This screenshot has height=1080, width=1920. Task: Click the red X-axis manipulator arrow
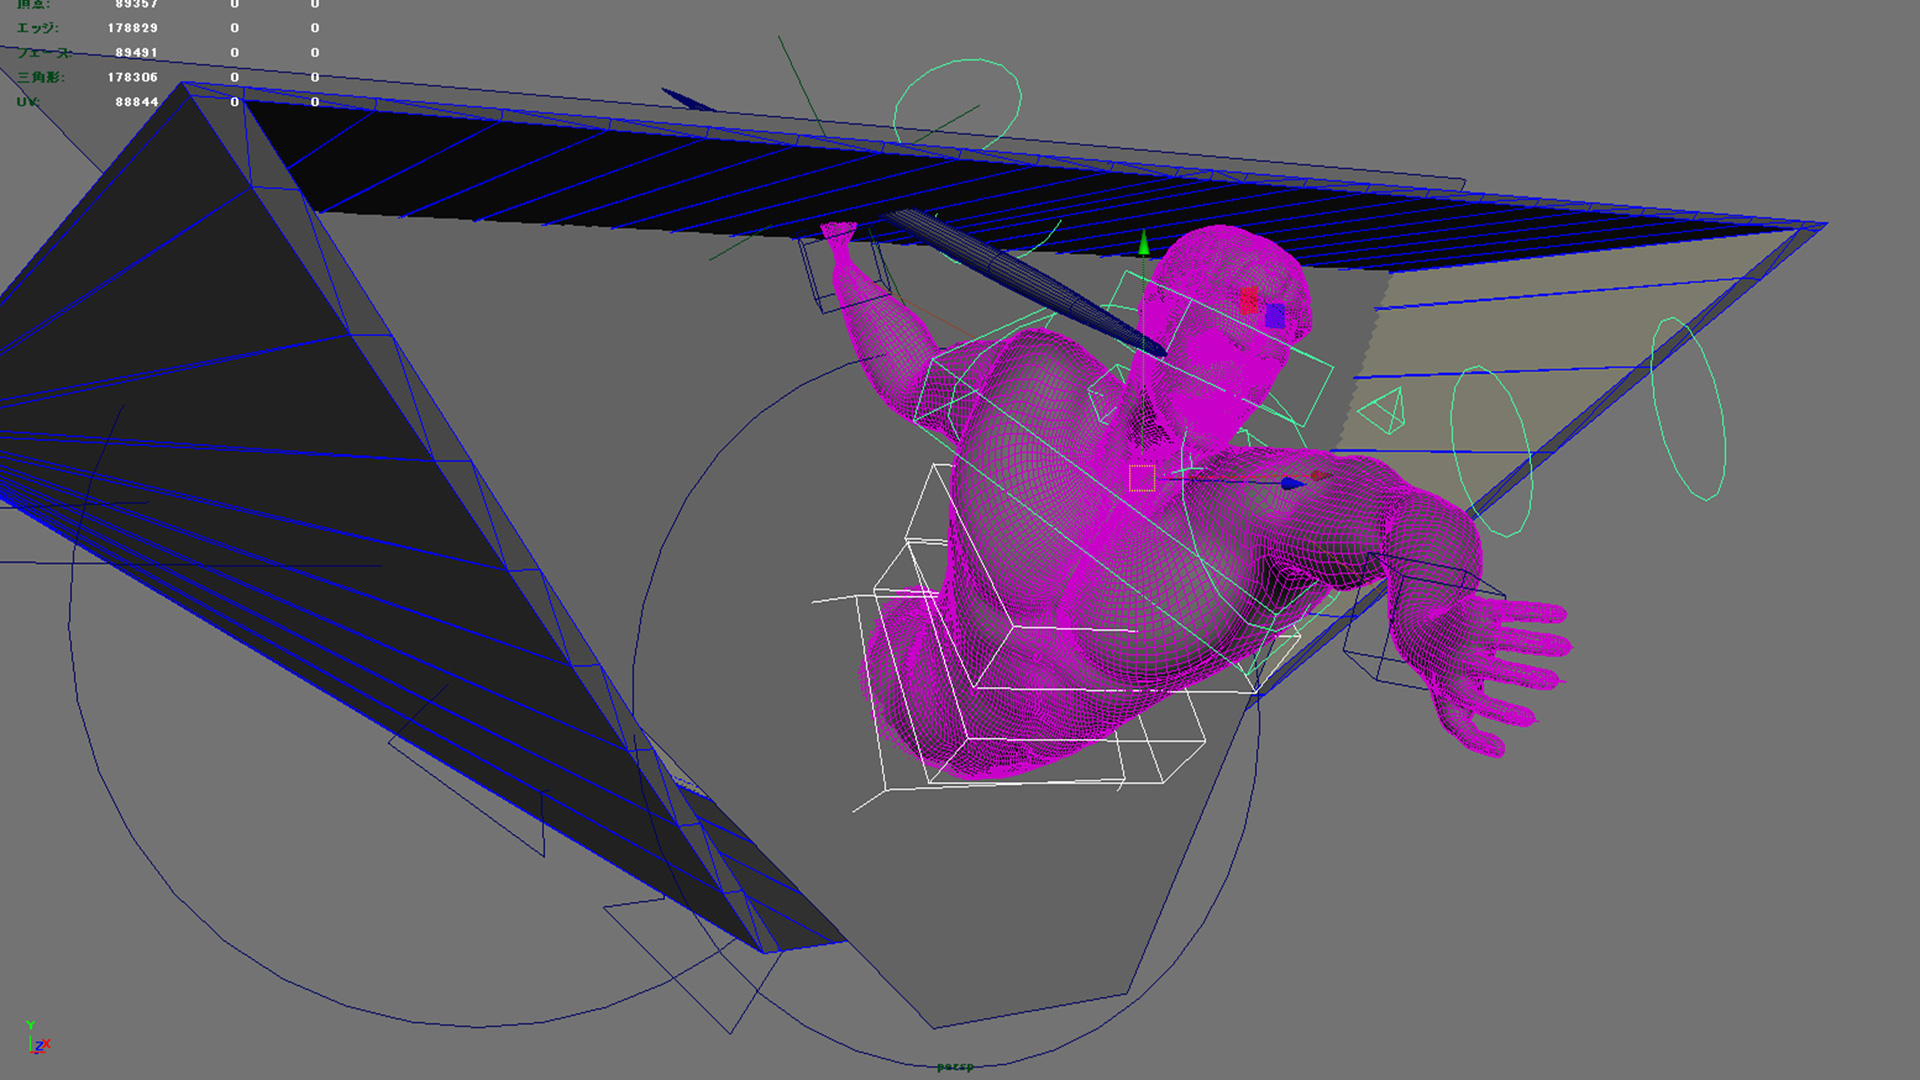(x=1320, y=476)
